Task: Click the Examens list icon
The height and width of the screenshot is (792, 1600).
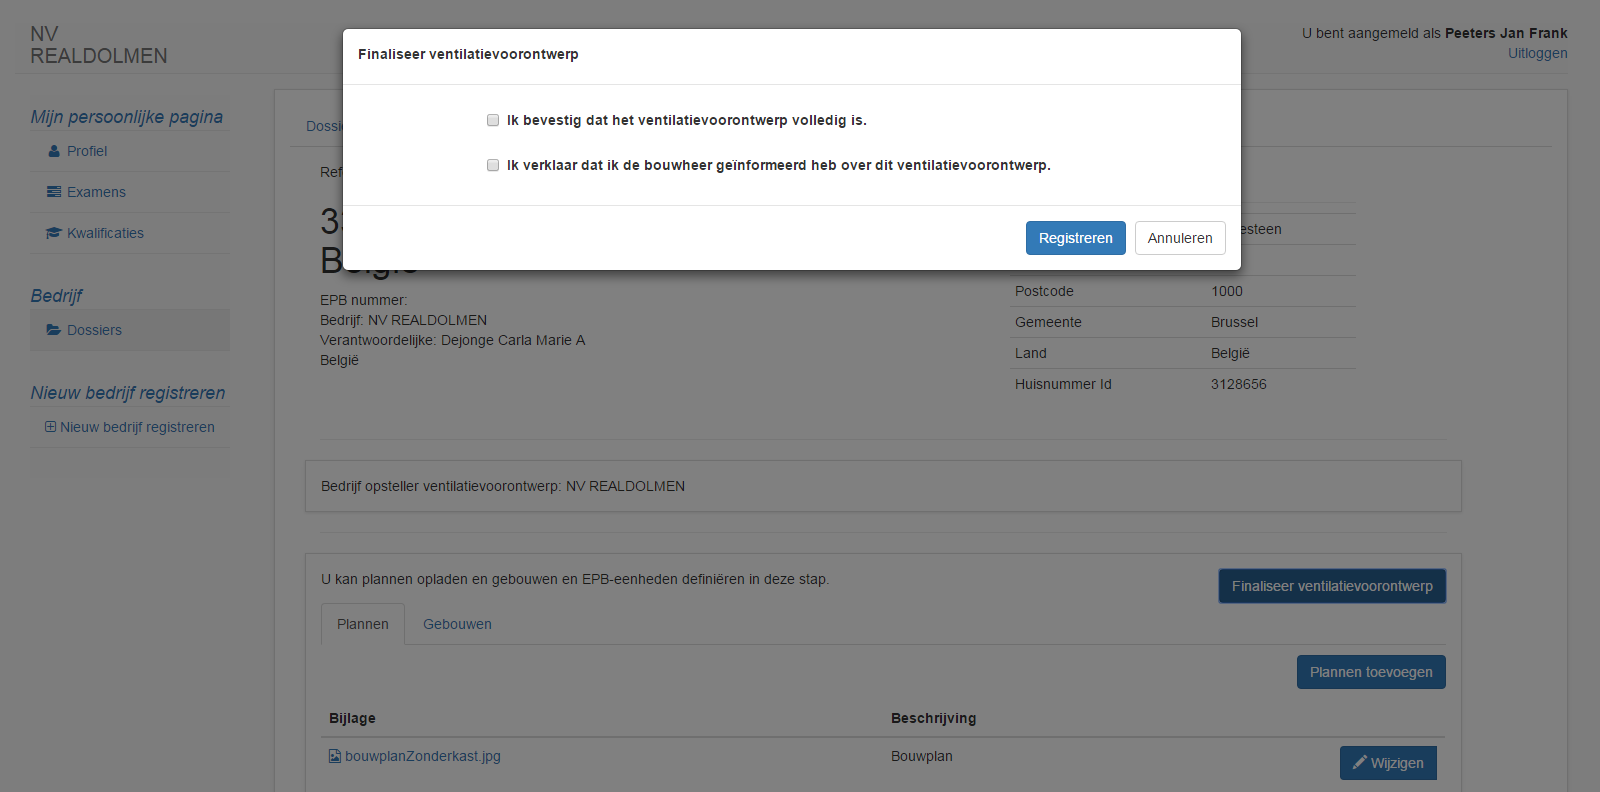Action: pos(54,192)
